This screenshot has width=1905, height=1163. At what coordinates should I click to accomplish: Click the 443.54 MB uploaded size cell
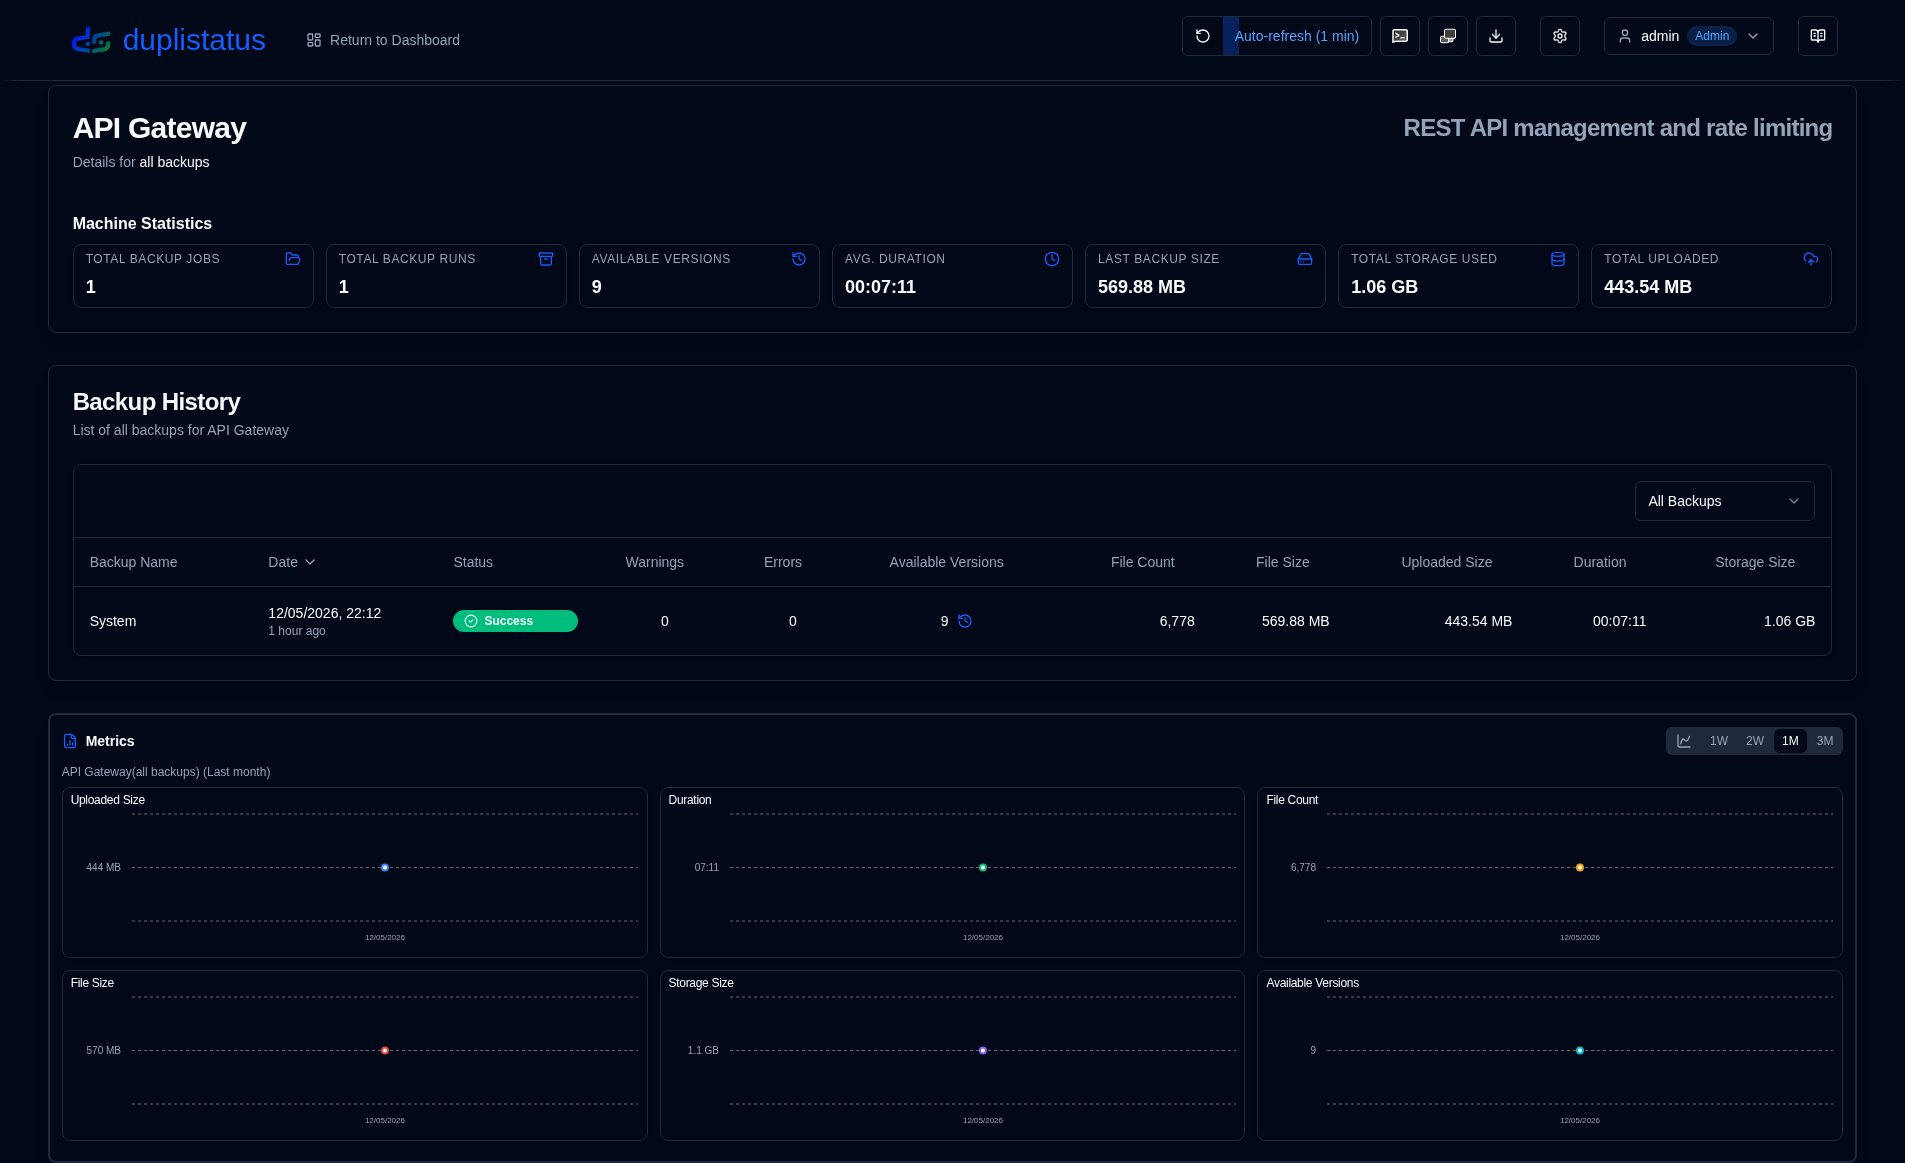click(1478, 621)
